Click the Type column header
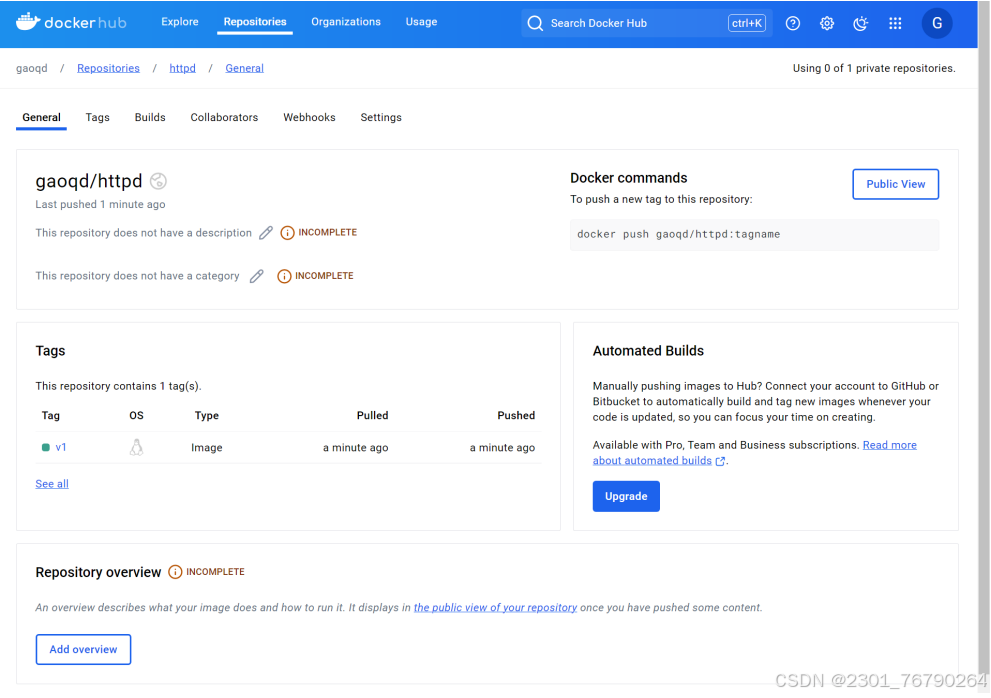The height and width of the screenshot is (698, 991). coord(207,415)
